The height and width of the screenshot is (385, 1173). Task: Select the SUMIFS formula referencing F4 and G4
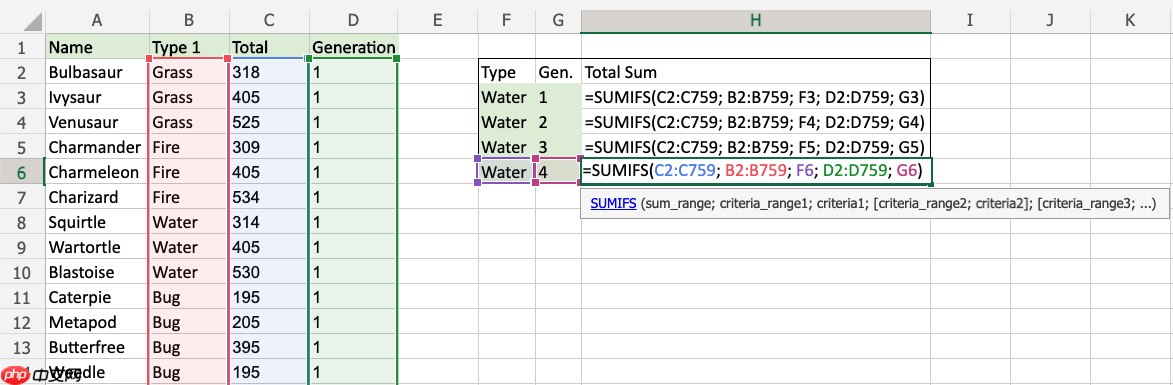pos(756,123)
